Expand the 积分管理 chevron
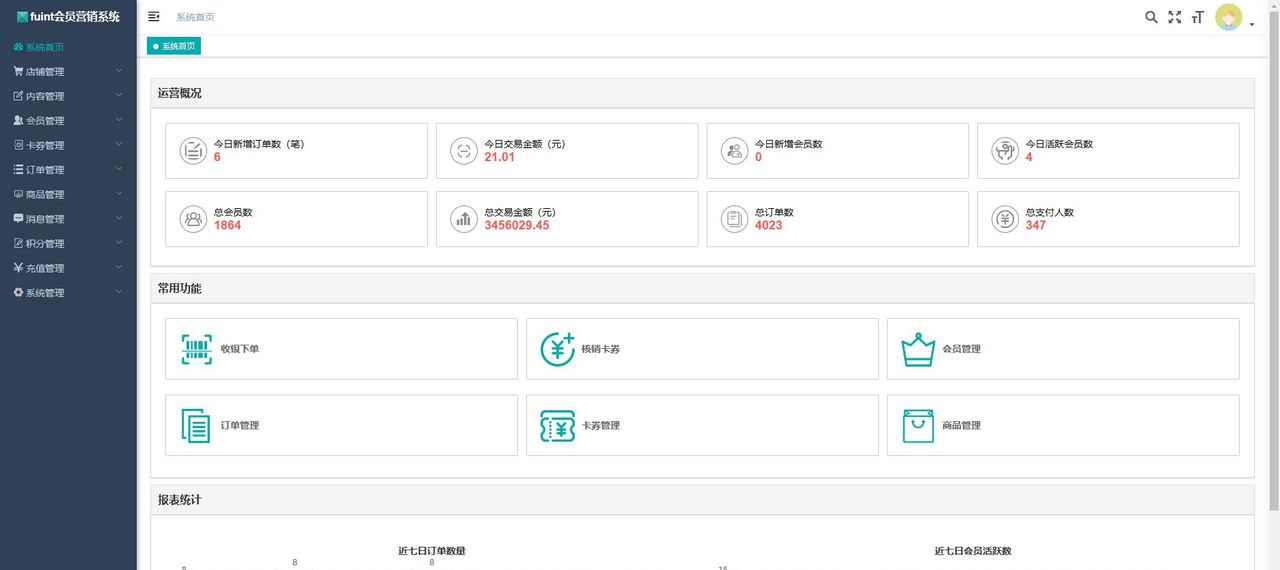 point(119,242)
